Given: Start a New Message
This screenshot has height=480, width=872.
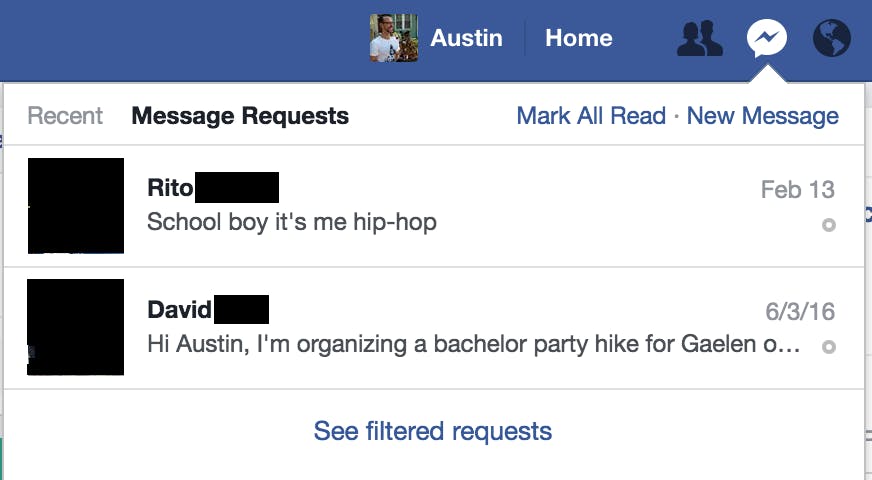Looking at the screenshot, I should point(763,116).
